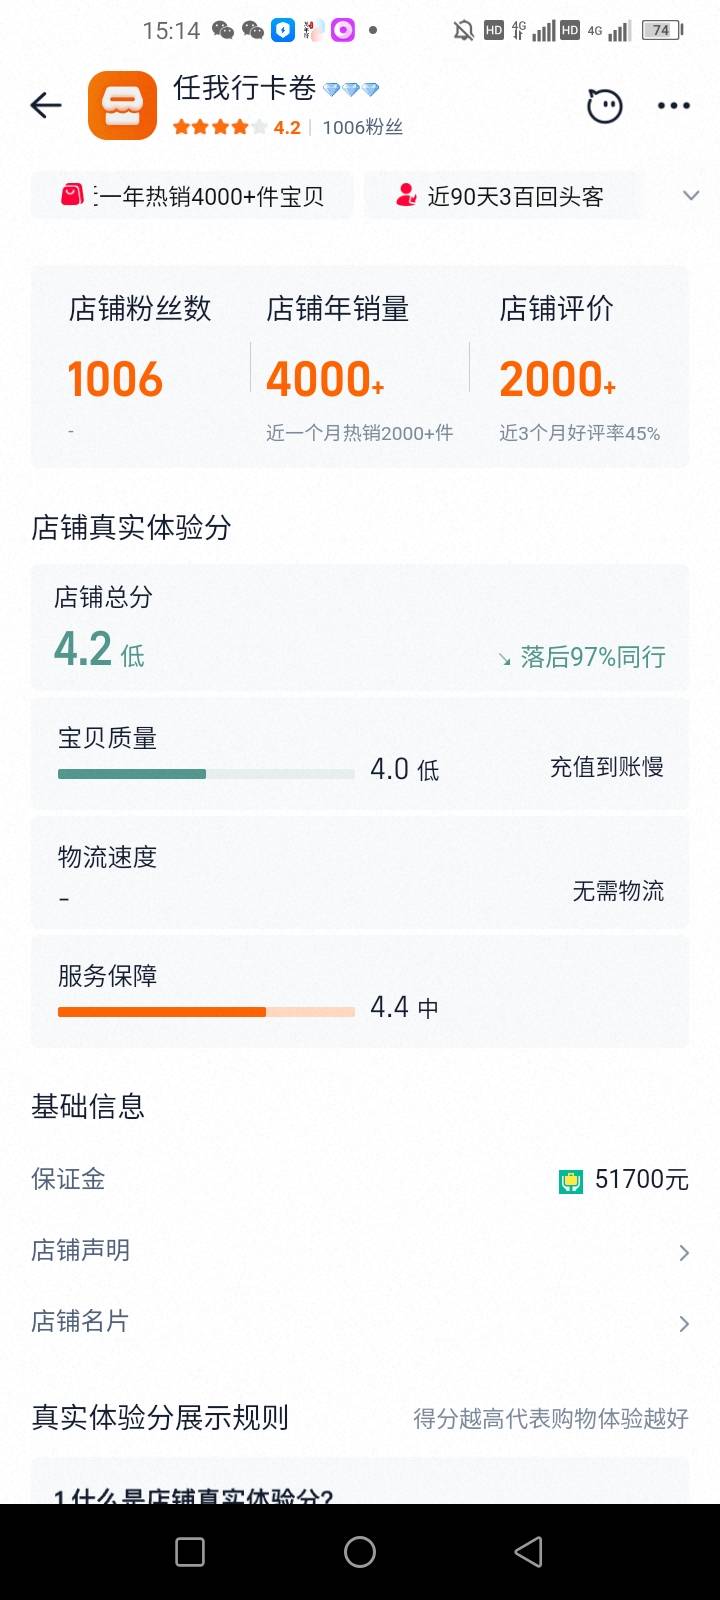Open the three-dot more options menu

tap(673, 105)
